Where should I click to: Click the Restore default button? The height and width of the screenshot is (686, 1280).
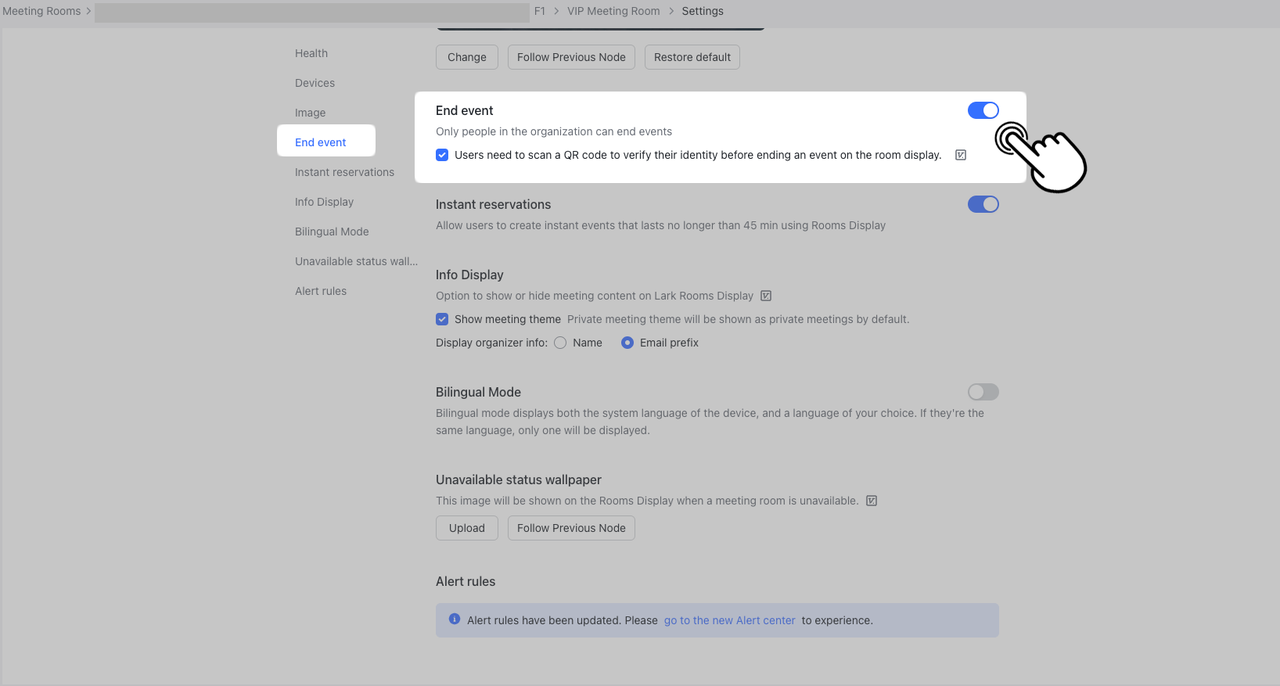pyautogui.click(x=692, y=57)
